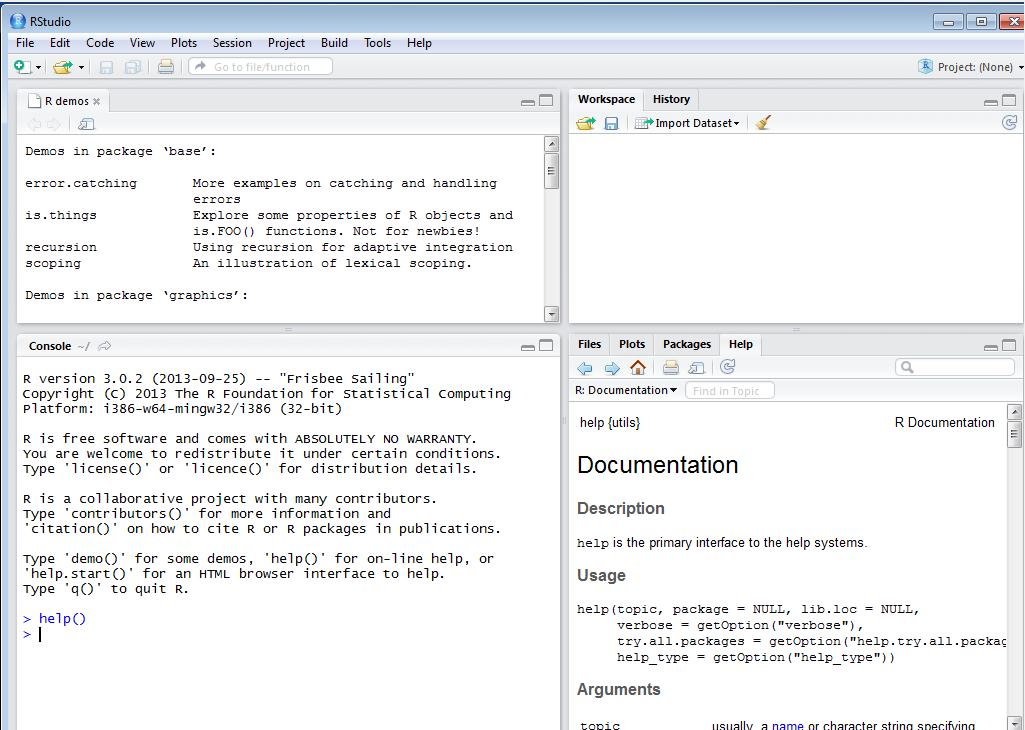Switch to the Packages tab
Image resolution: width=1025 pixels, height=730 pixels.
point(686,344)
